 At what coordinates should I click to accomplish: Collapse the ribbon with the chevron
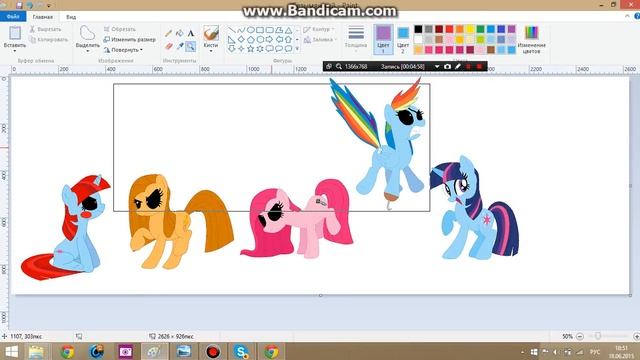627,16
